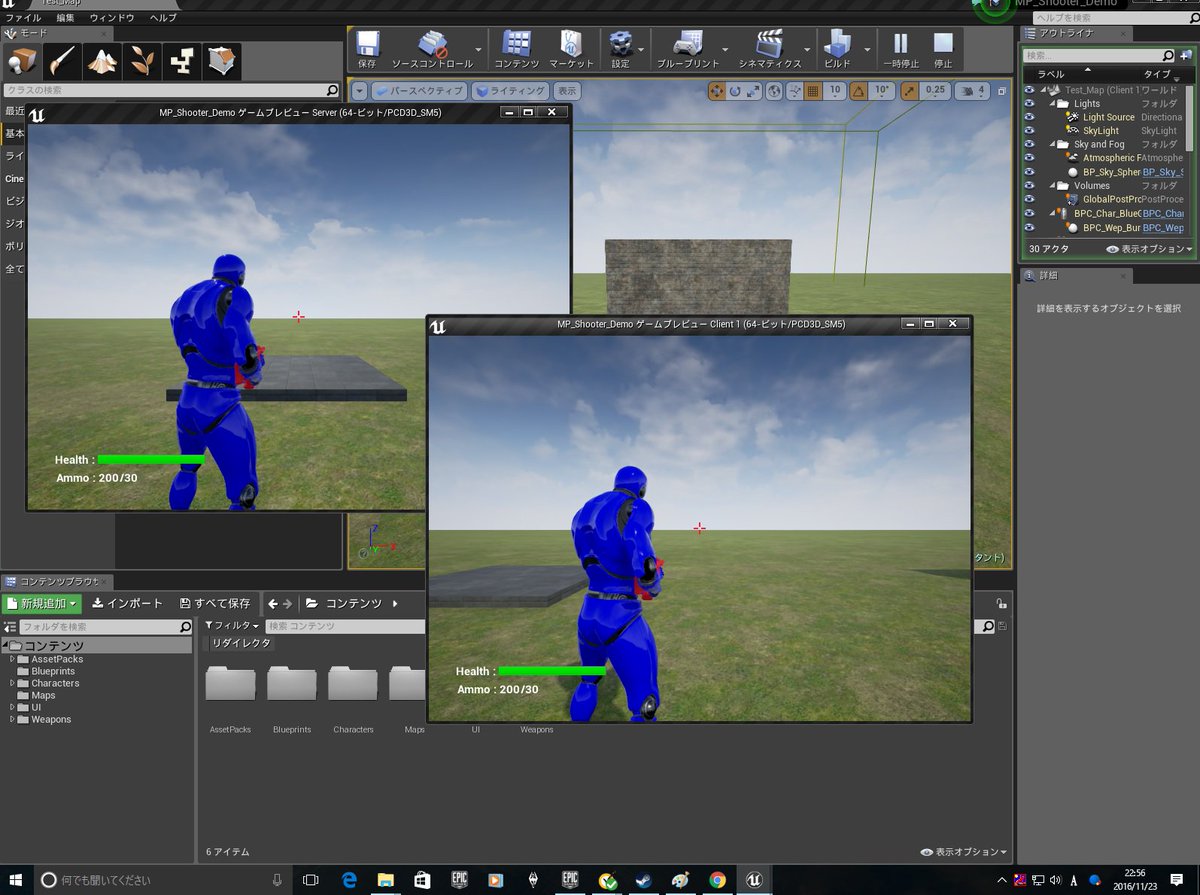Select the Landscape mode icon

[102, 62]
